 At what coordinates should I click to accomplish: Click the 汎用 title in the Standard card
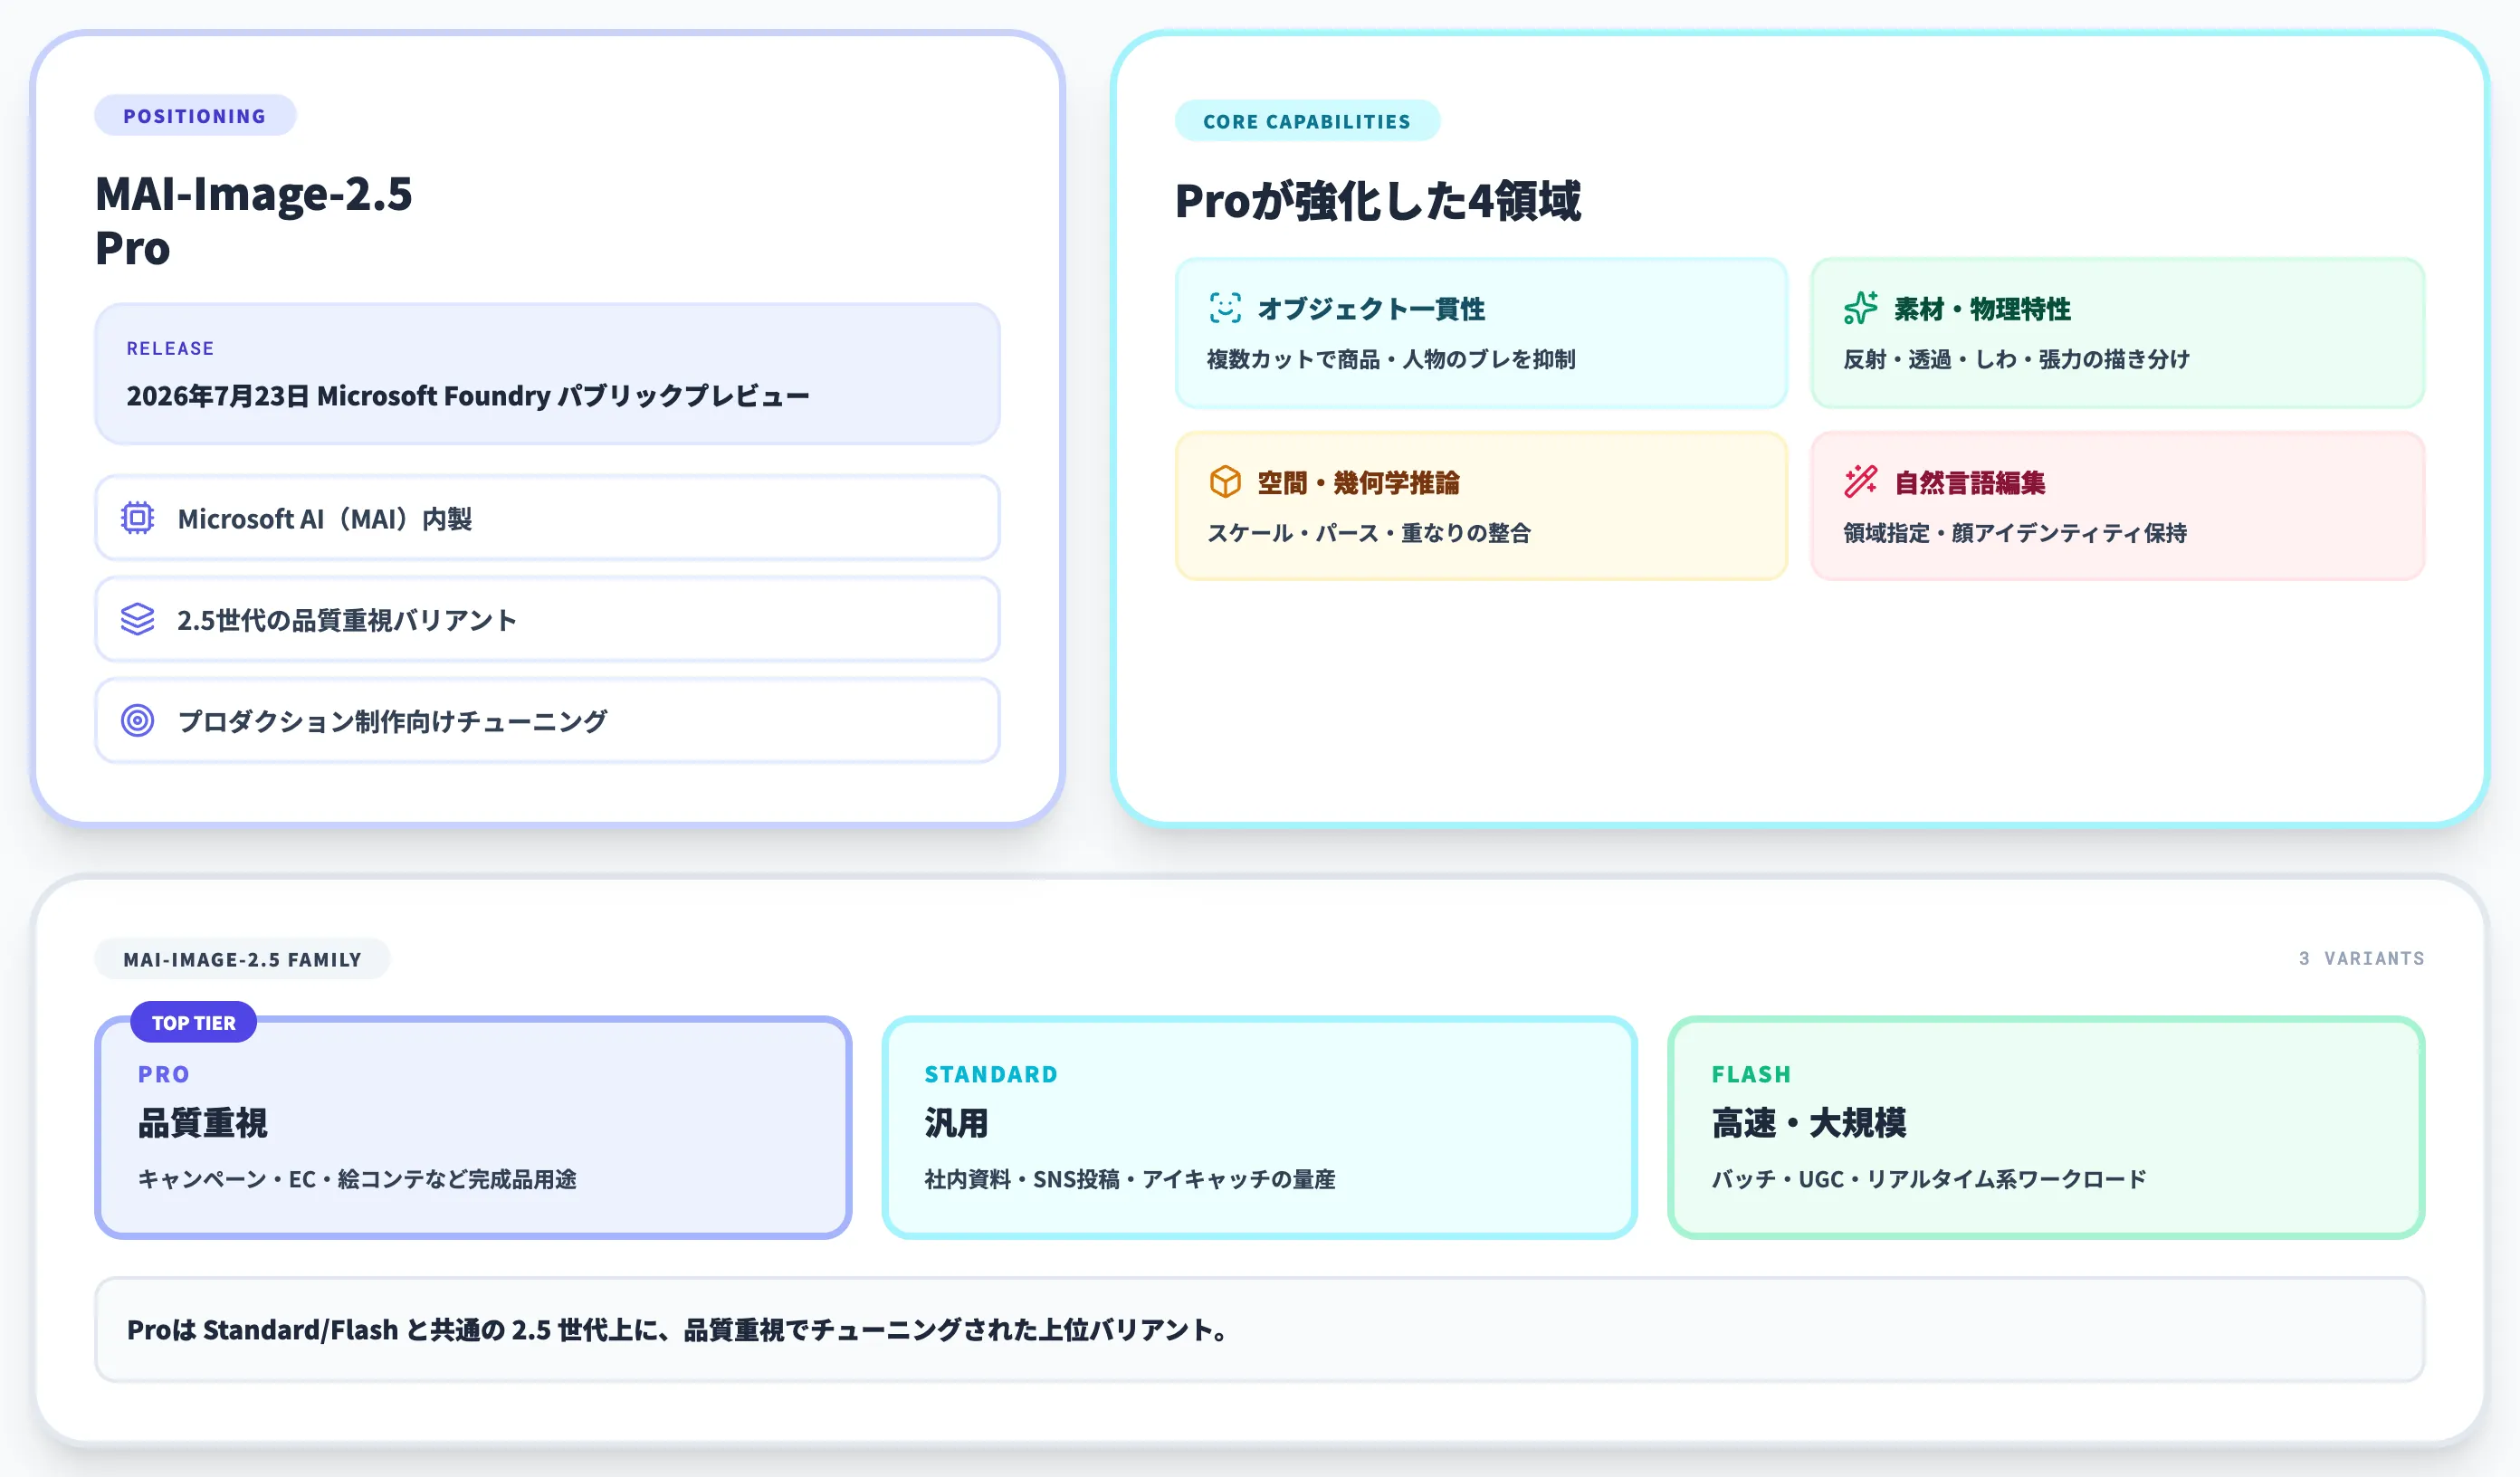click(956, 1123)
